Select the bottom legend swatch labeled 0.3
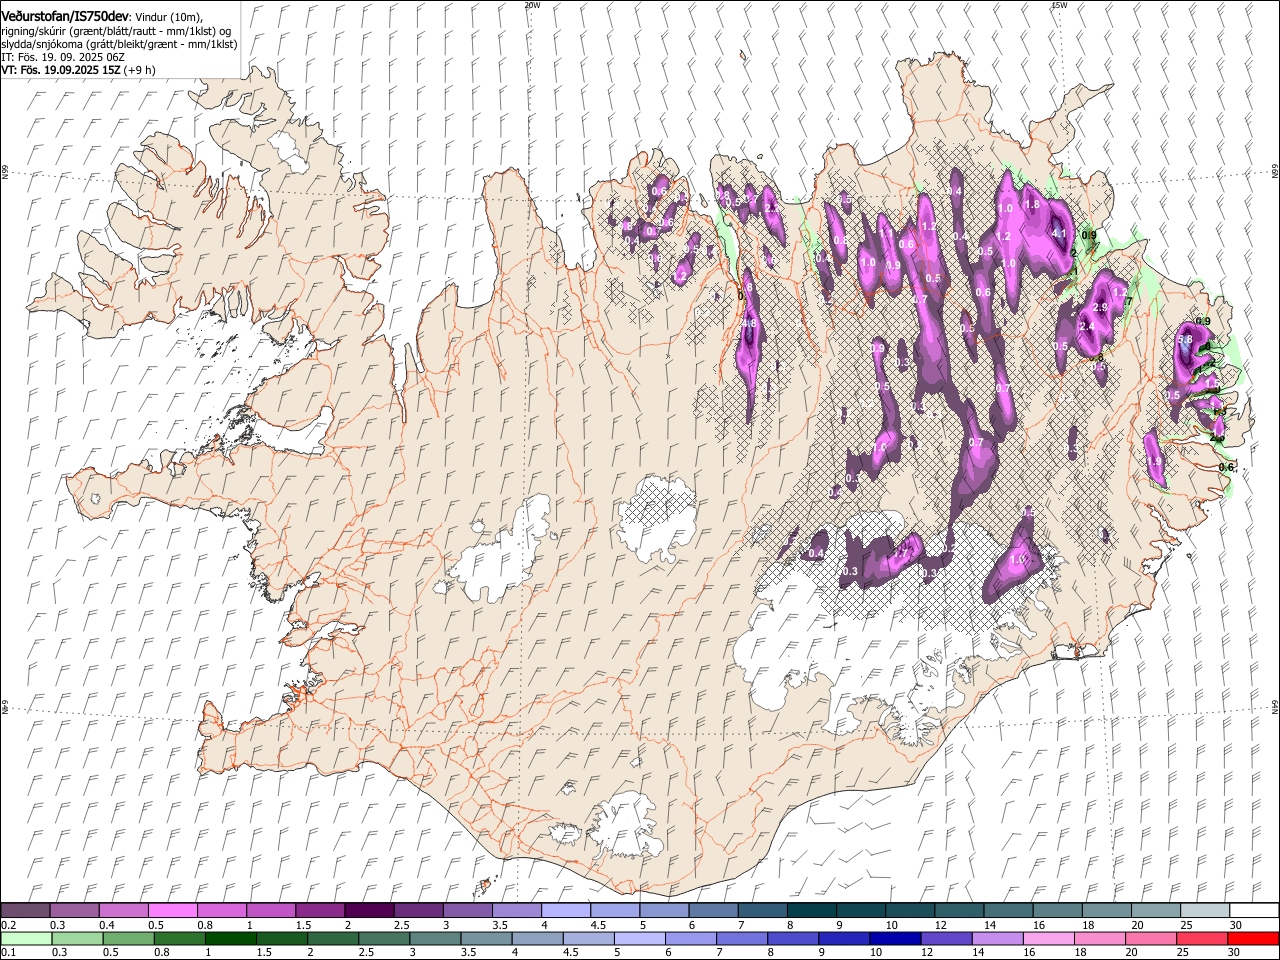Viewport: 1280px width, 960px height. tap(77, 938)
